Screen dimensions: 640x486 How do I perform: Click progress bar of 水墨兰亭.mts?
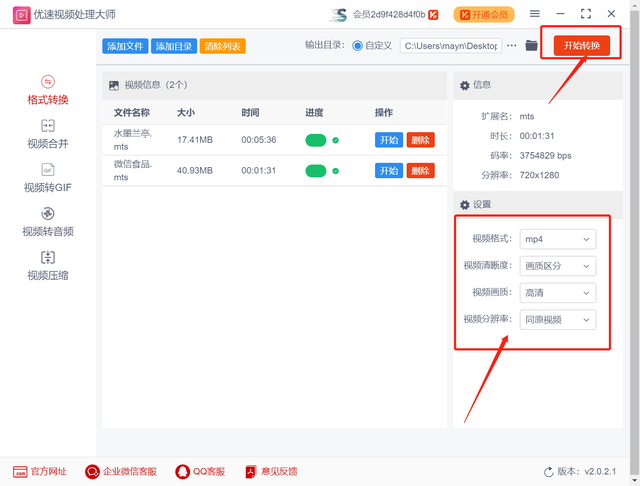pos(317,140)
